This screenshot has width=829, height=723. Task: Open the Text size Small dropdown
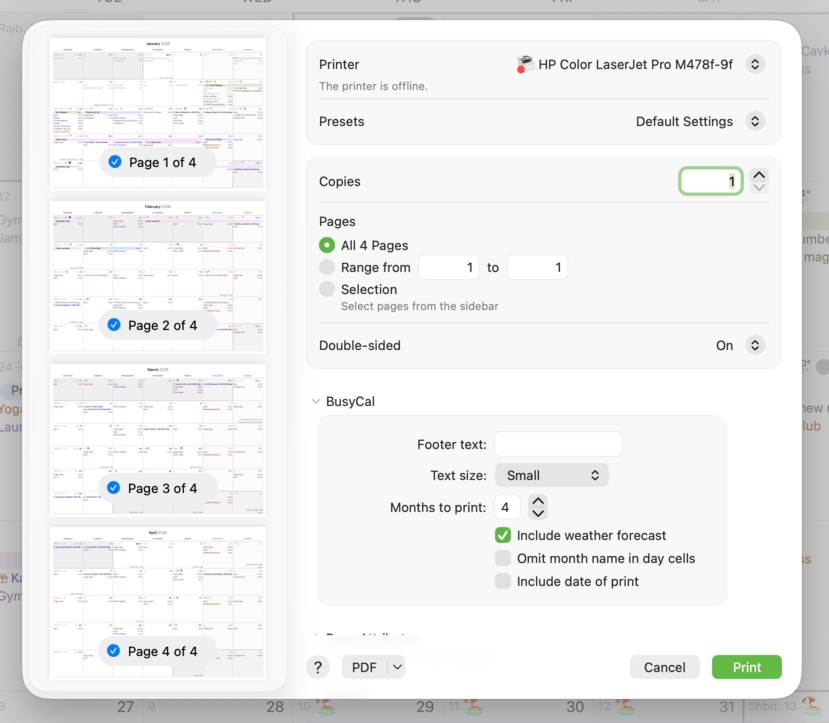coord(551,475)
